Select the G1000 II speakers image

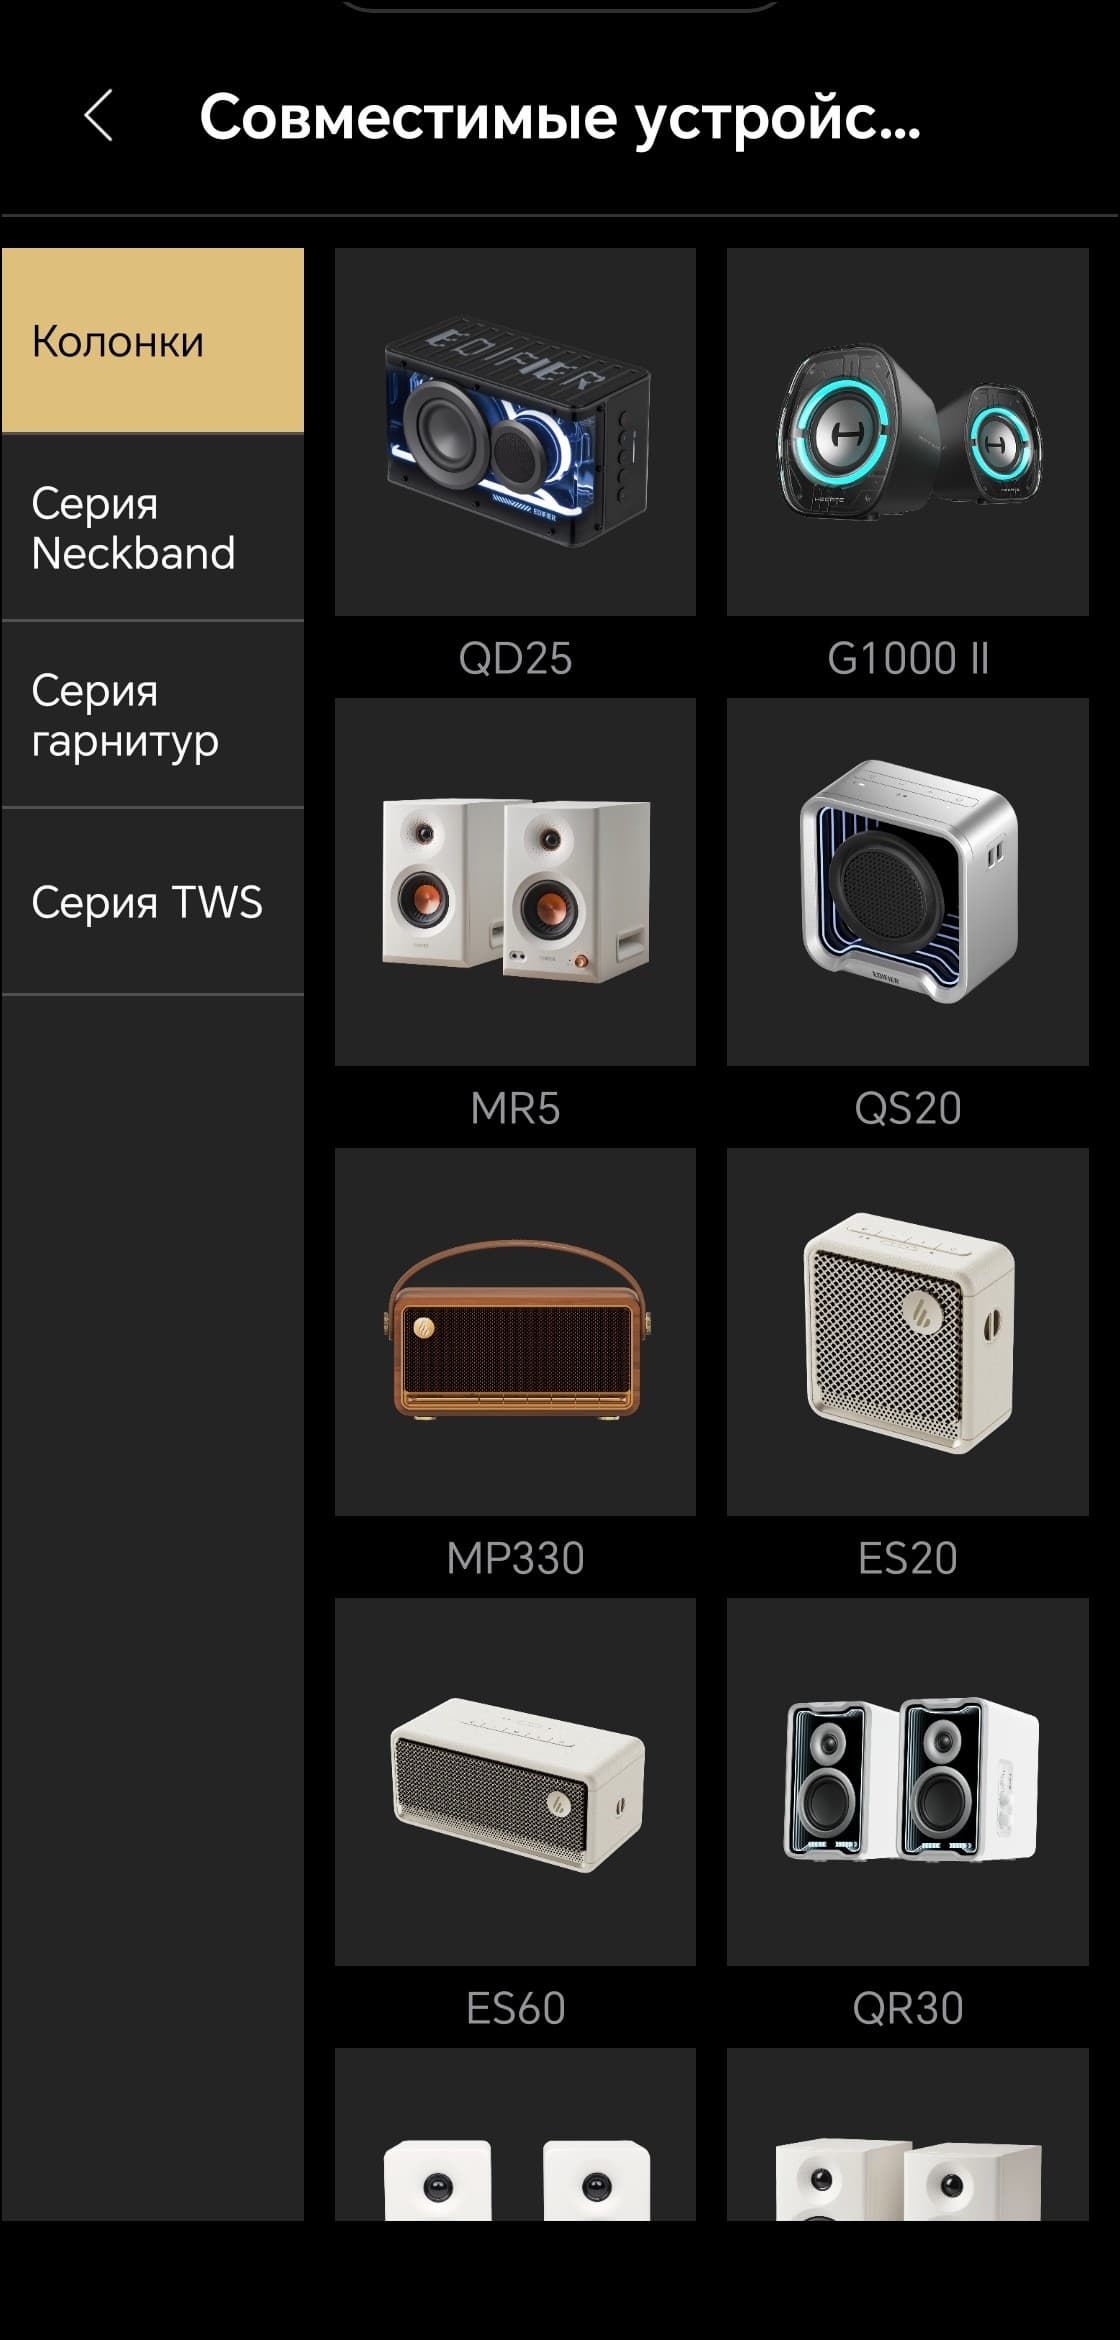[x=908, y=432]
